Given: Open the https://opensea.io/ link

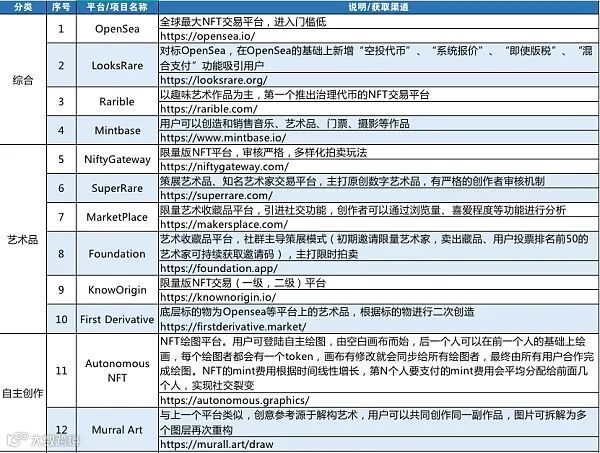Looking at the screenshot, I should (207, 36).
